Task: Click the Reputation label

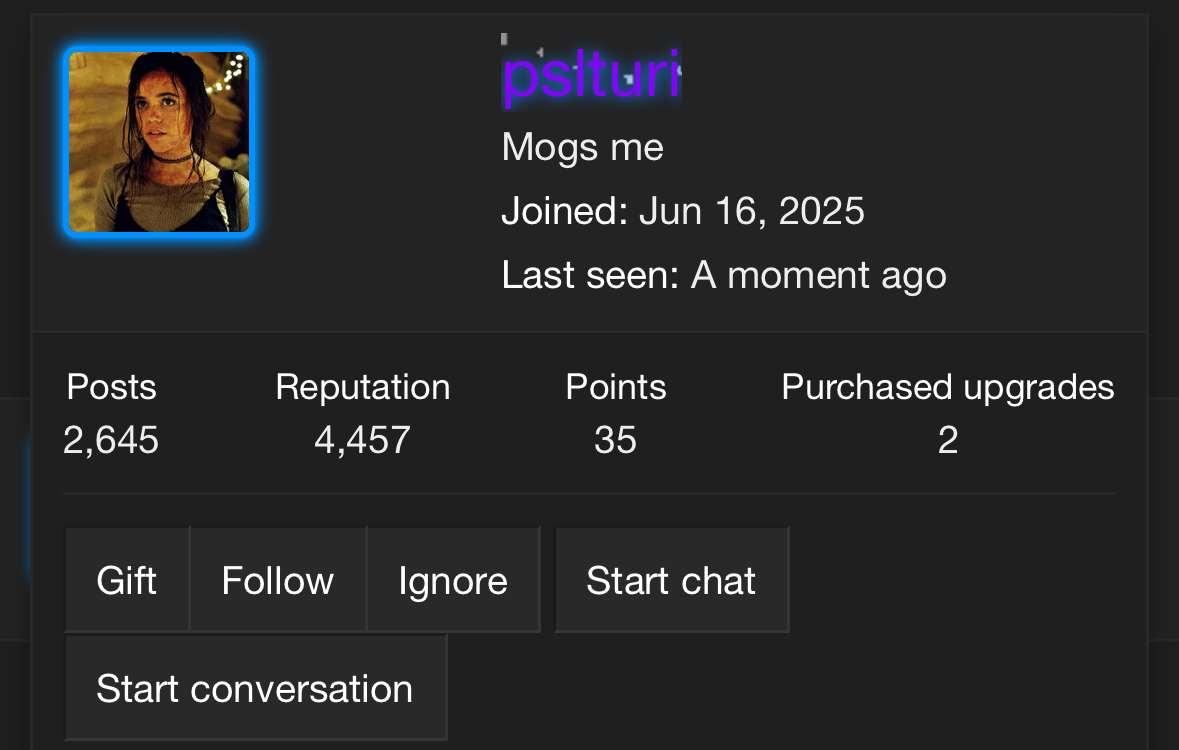Action: coord(363,387)
